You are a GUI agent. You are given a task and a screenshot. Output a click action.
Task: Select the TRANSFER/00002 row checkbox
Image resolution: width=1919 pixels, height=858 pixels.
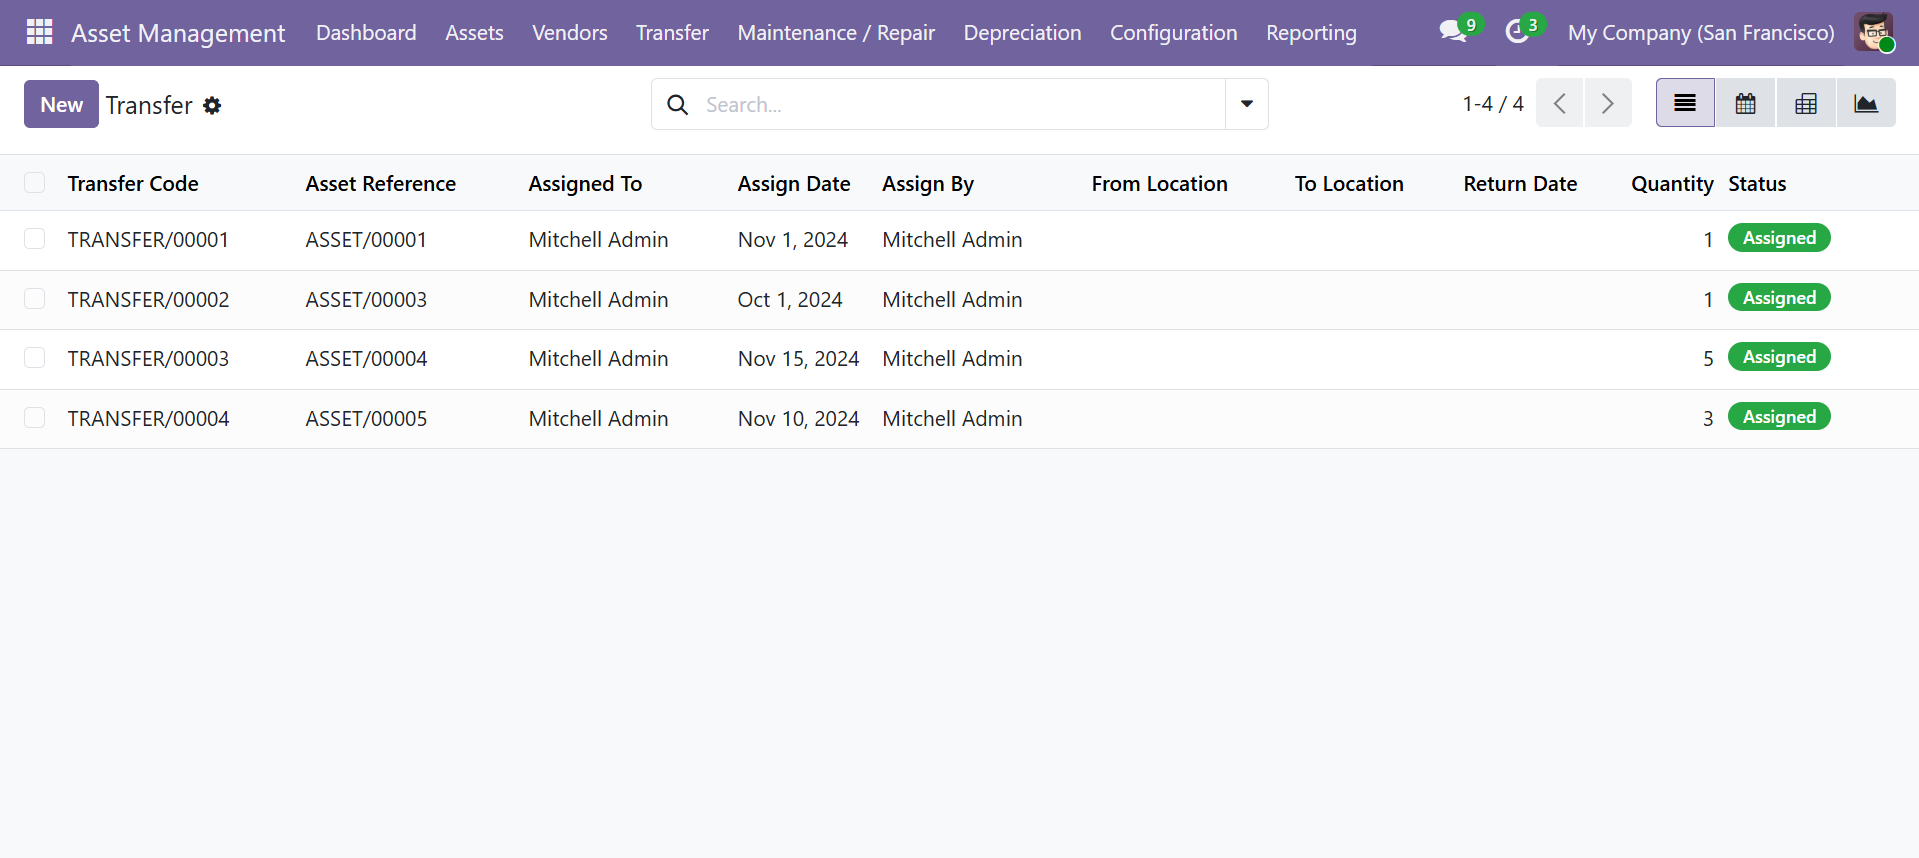35,299
